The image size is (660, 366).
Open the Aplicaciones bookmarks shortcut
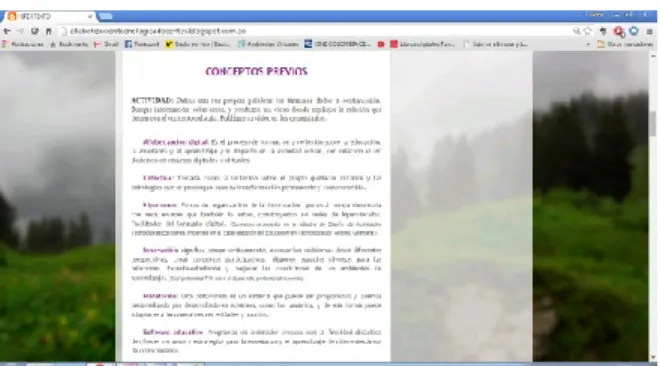click(23, 44)
